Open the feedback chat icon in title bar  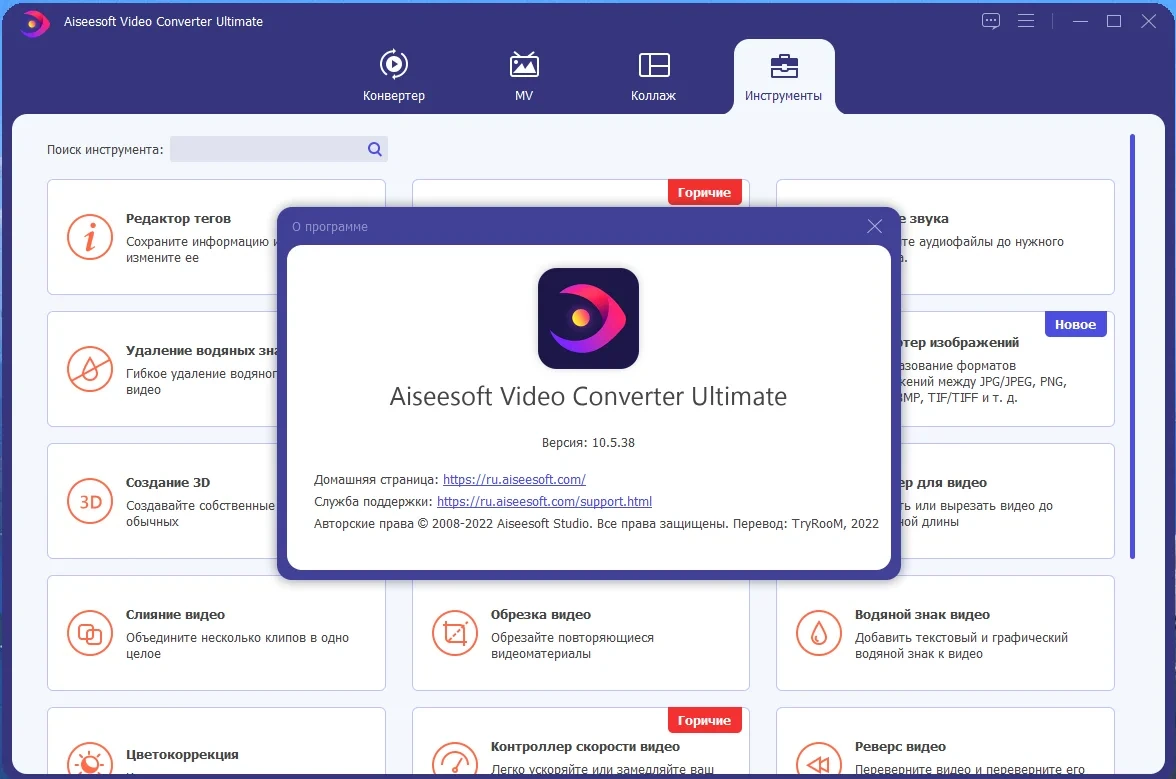[x=991, y=21]
